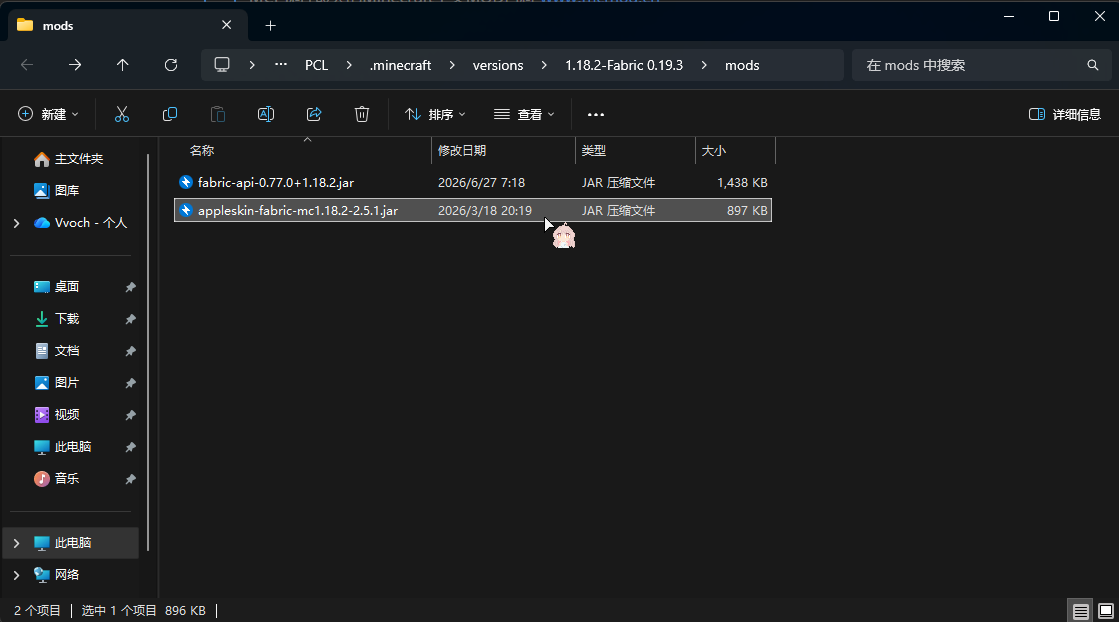Unpin 下载 from quick access
The height and width of the screenshot is (622, 1119).
(x=131, y=319)
